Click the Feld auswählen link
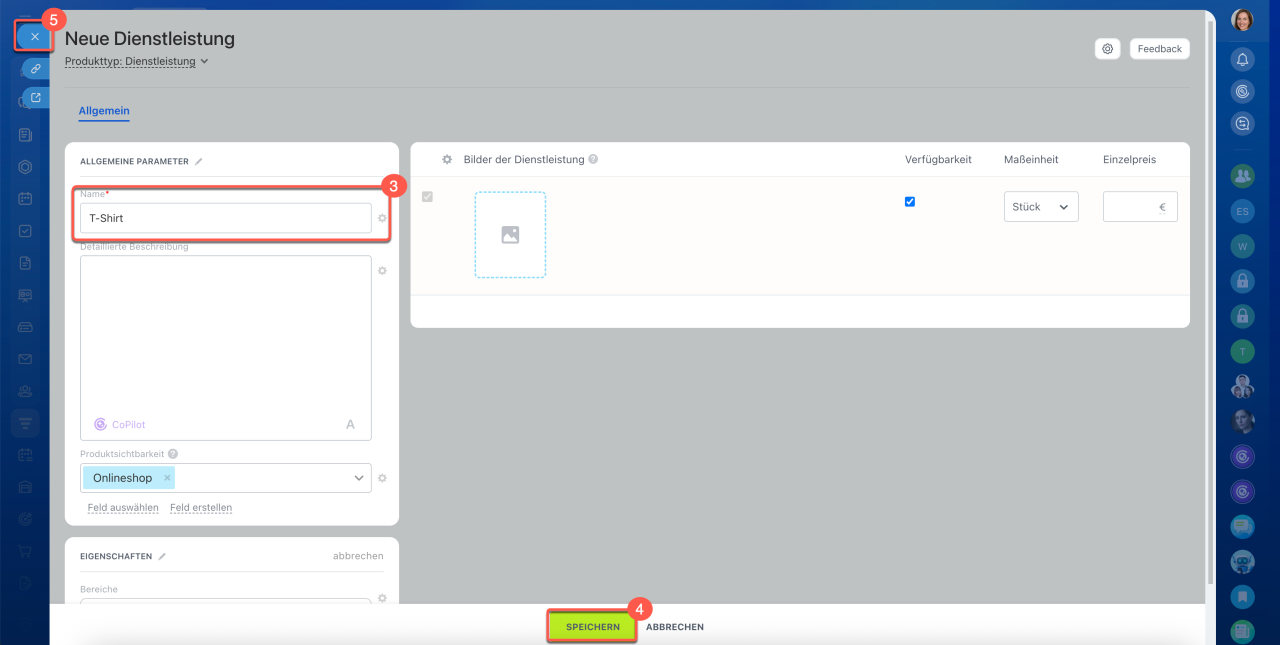The height and width of the screenshot is (645, 1280). [123, 508]
